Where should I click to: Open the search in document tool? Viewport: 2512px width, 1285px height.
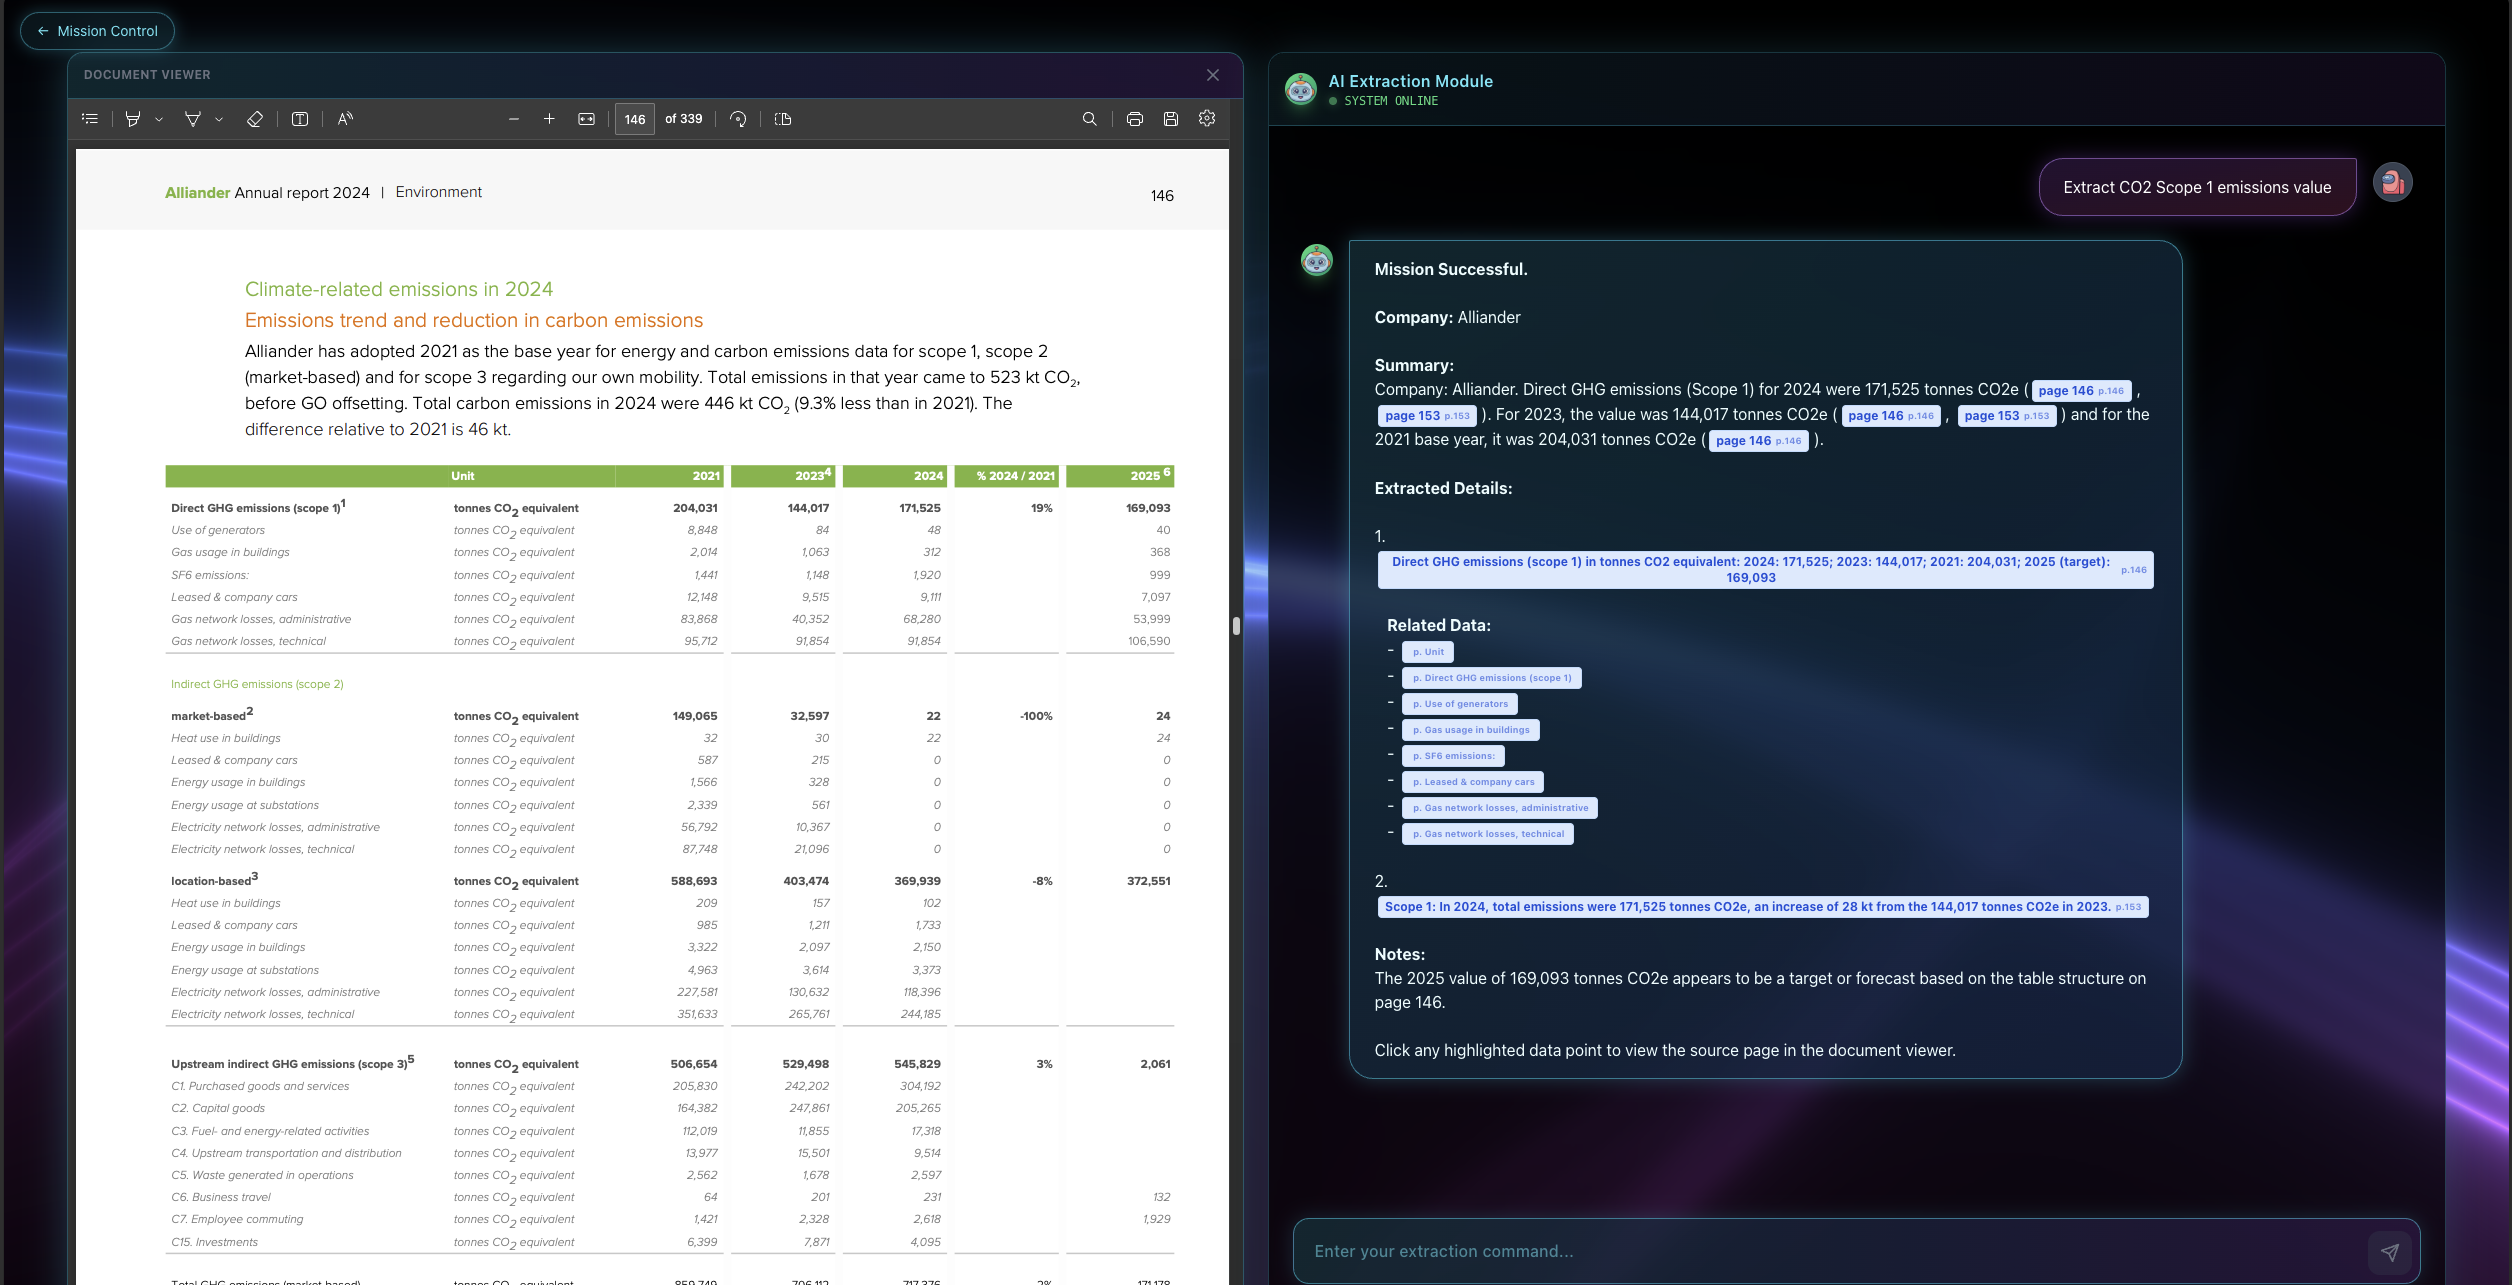pos(1089,119)
